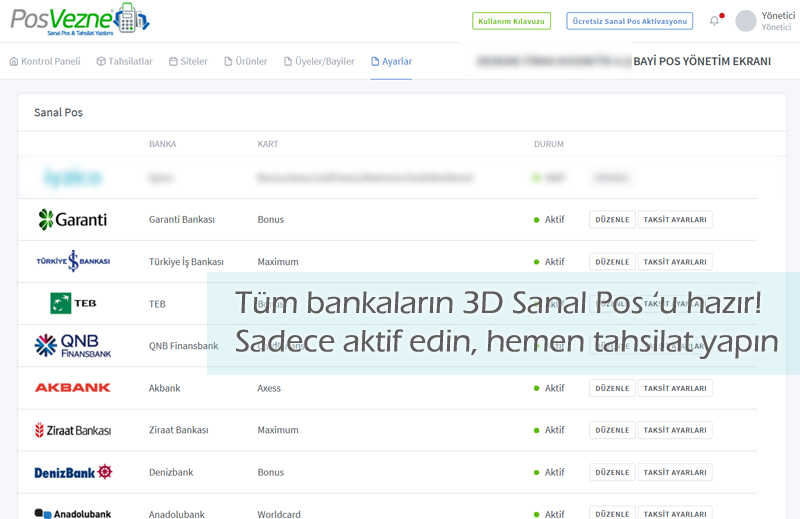The height and width of the screenshot is (519, 800).
Task: Click Aktif status in Akbank row
Action: click(x=549, y=388)
